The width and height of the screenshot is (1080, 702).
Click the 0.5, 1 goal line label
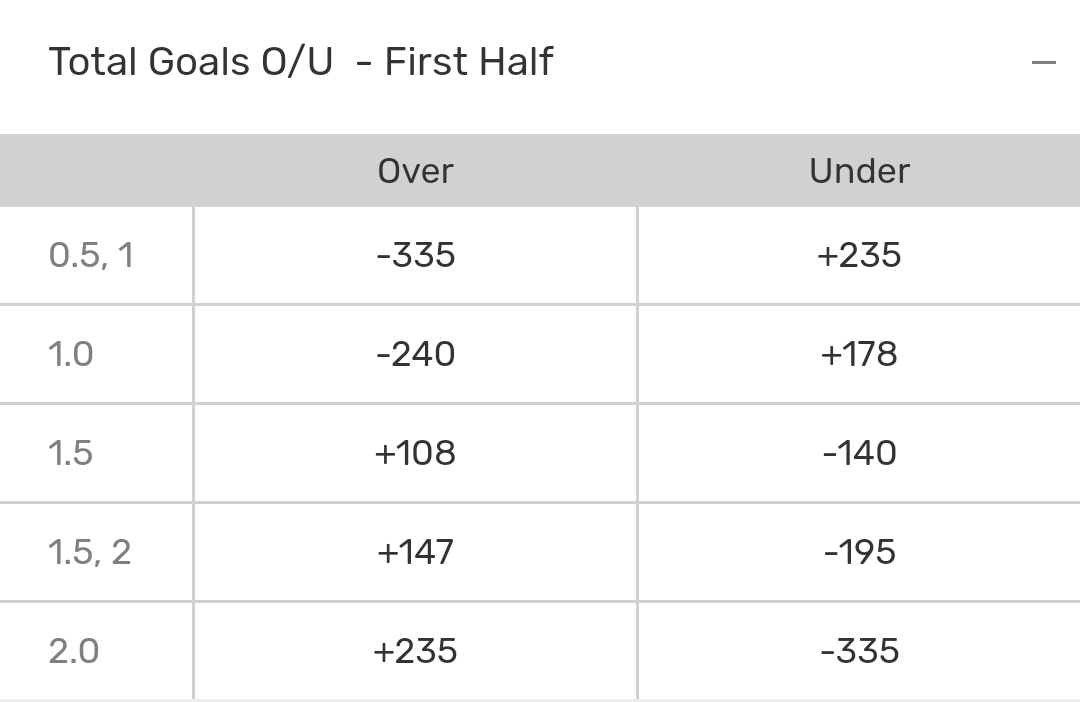[91, 255]
